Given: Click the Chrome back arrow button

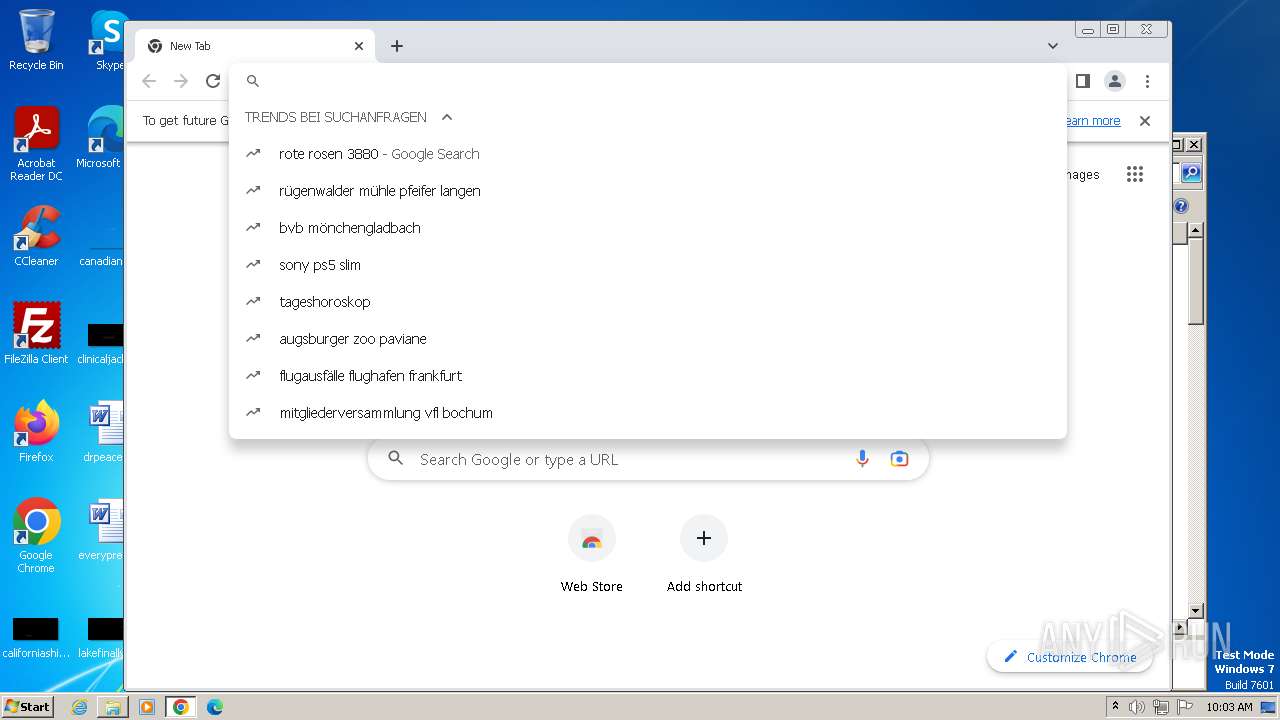Looking at the screenshot, I should coord(149,81).
